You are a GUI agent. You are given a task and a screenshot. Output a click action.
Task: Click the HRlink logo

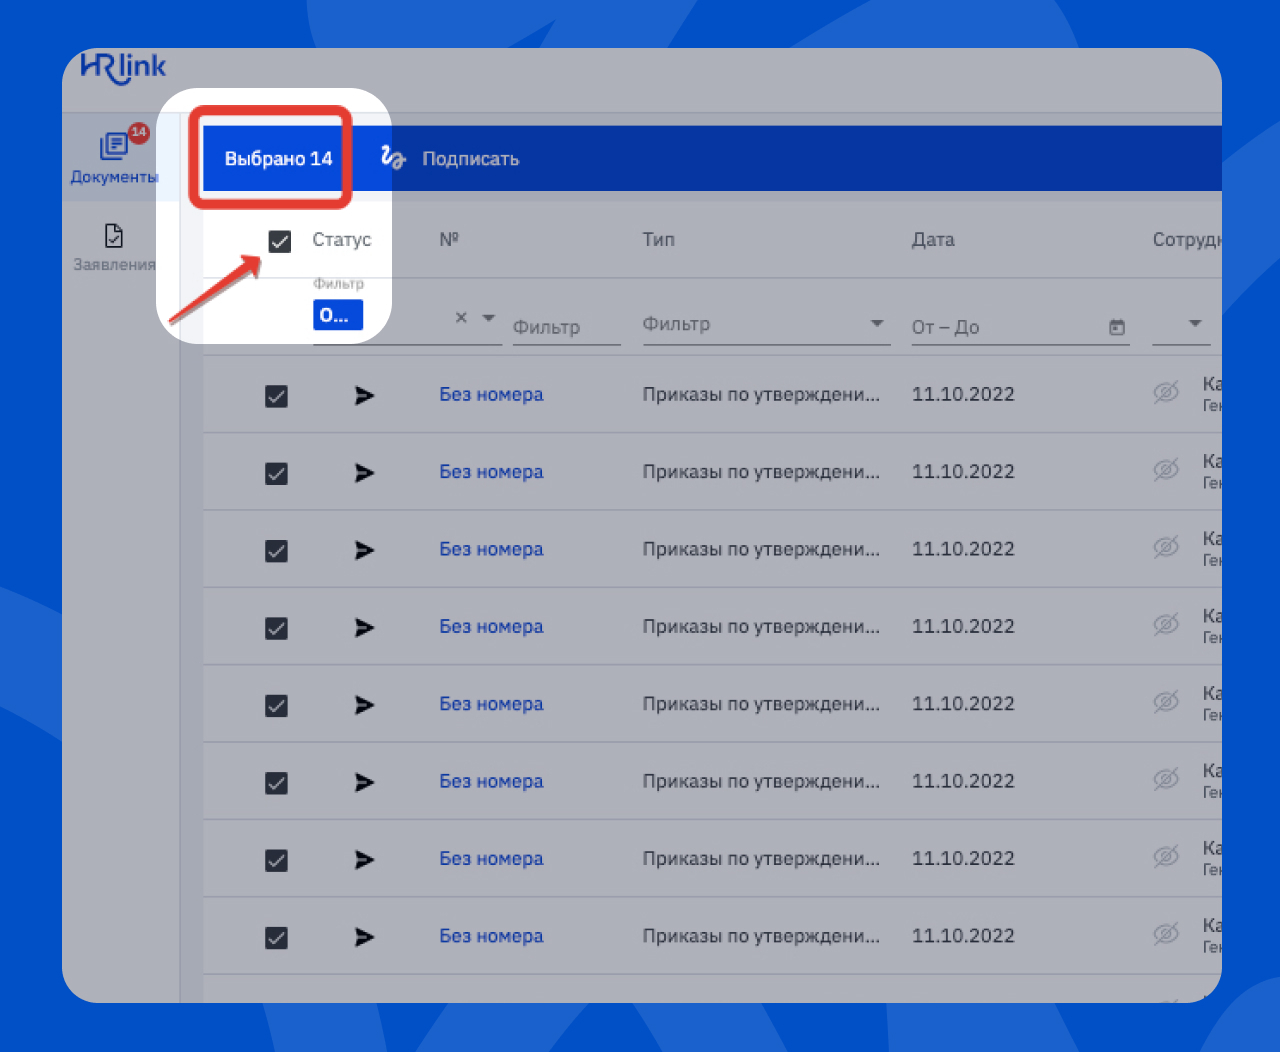(122, 68)
